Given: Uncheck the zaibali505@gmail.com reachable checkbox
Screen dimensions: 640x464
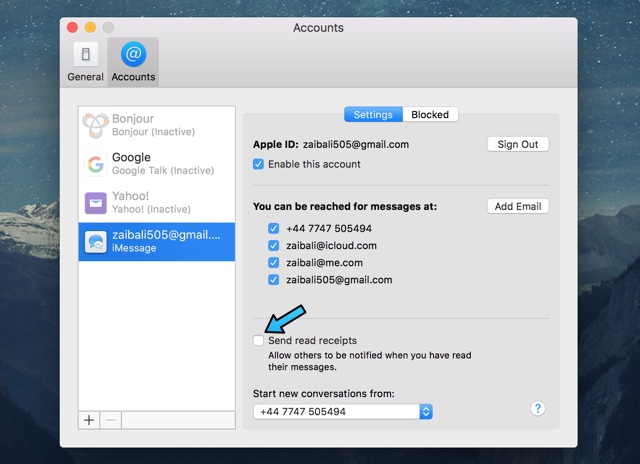Looking at the screenshot, I should (273, 280).
